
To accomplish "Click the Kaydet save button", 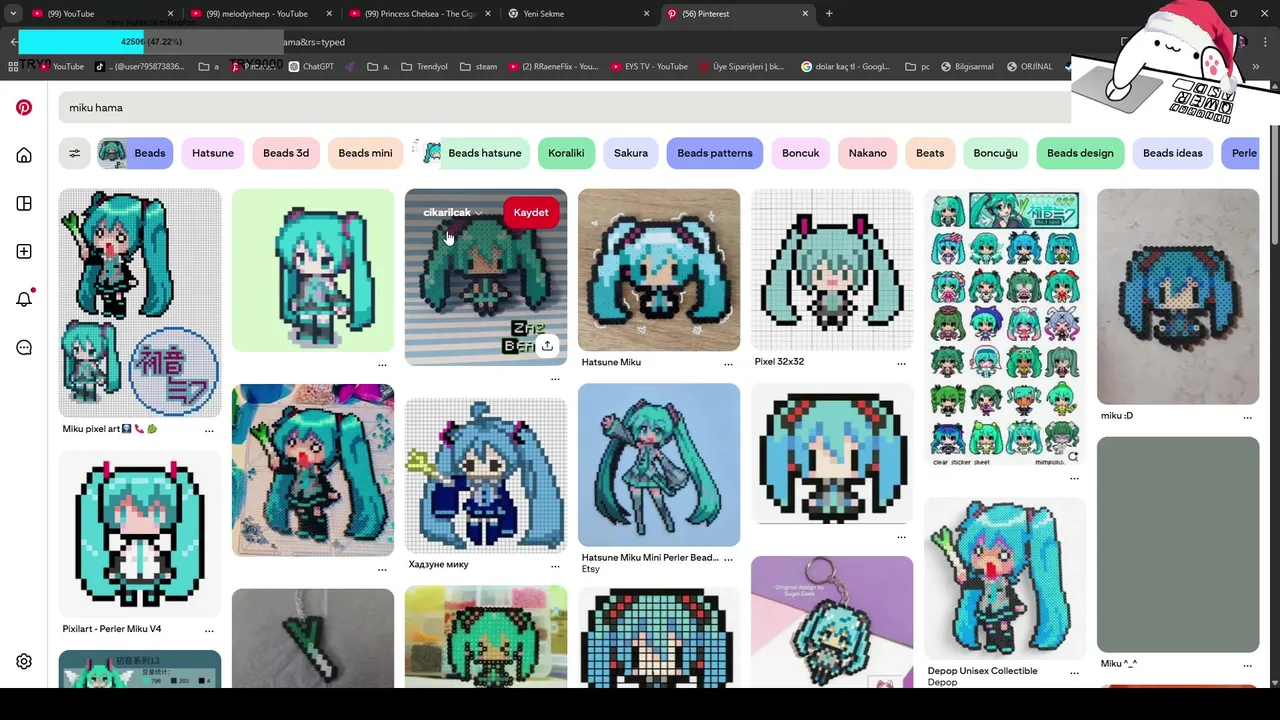I will pyautogui.click(x=531, y=212).
